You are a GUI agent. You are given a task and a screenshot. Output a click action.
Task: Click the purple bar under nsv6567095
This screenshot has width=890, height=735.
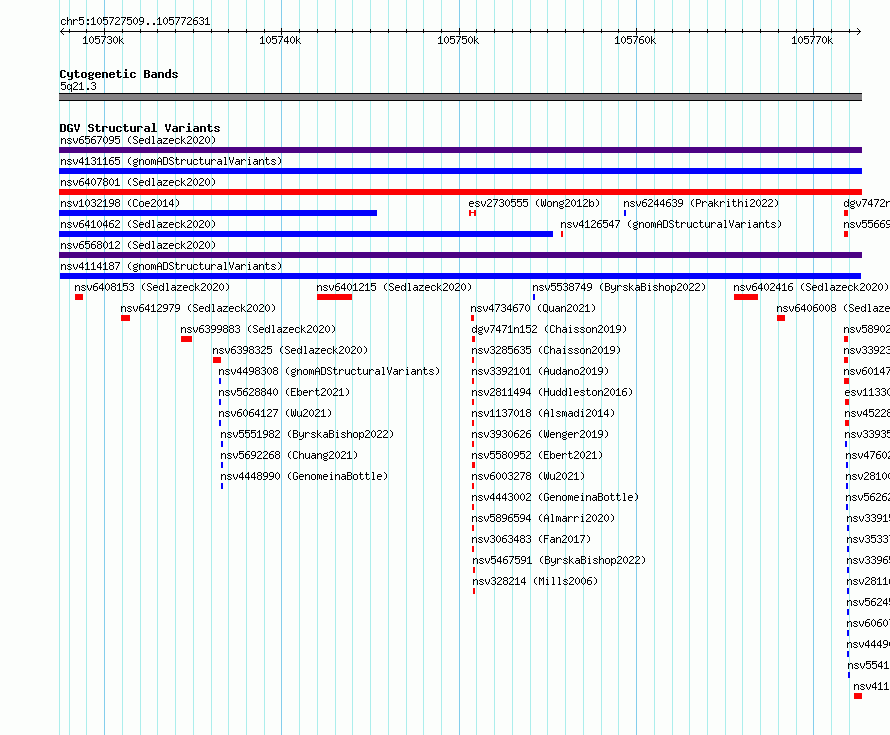point(460,150)
